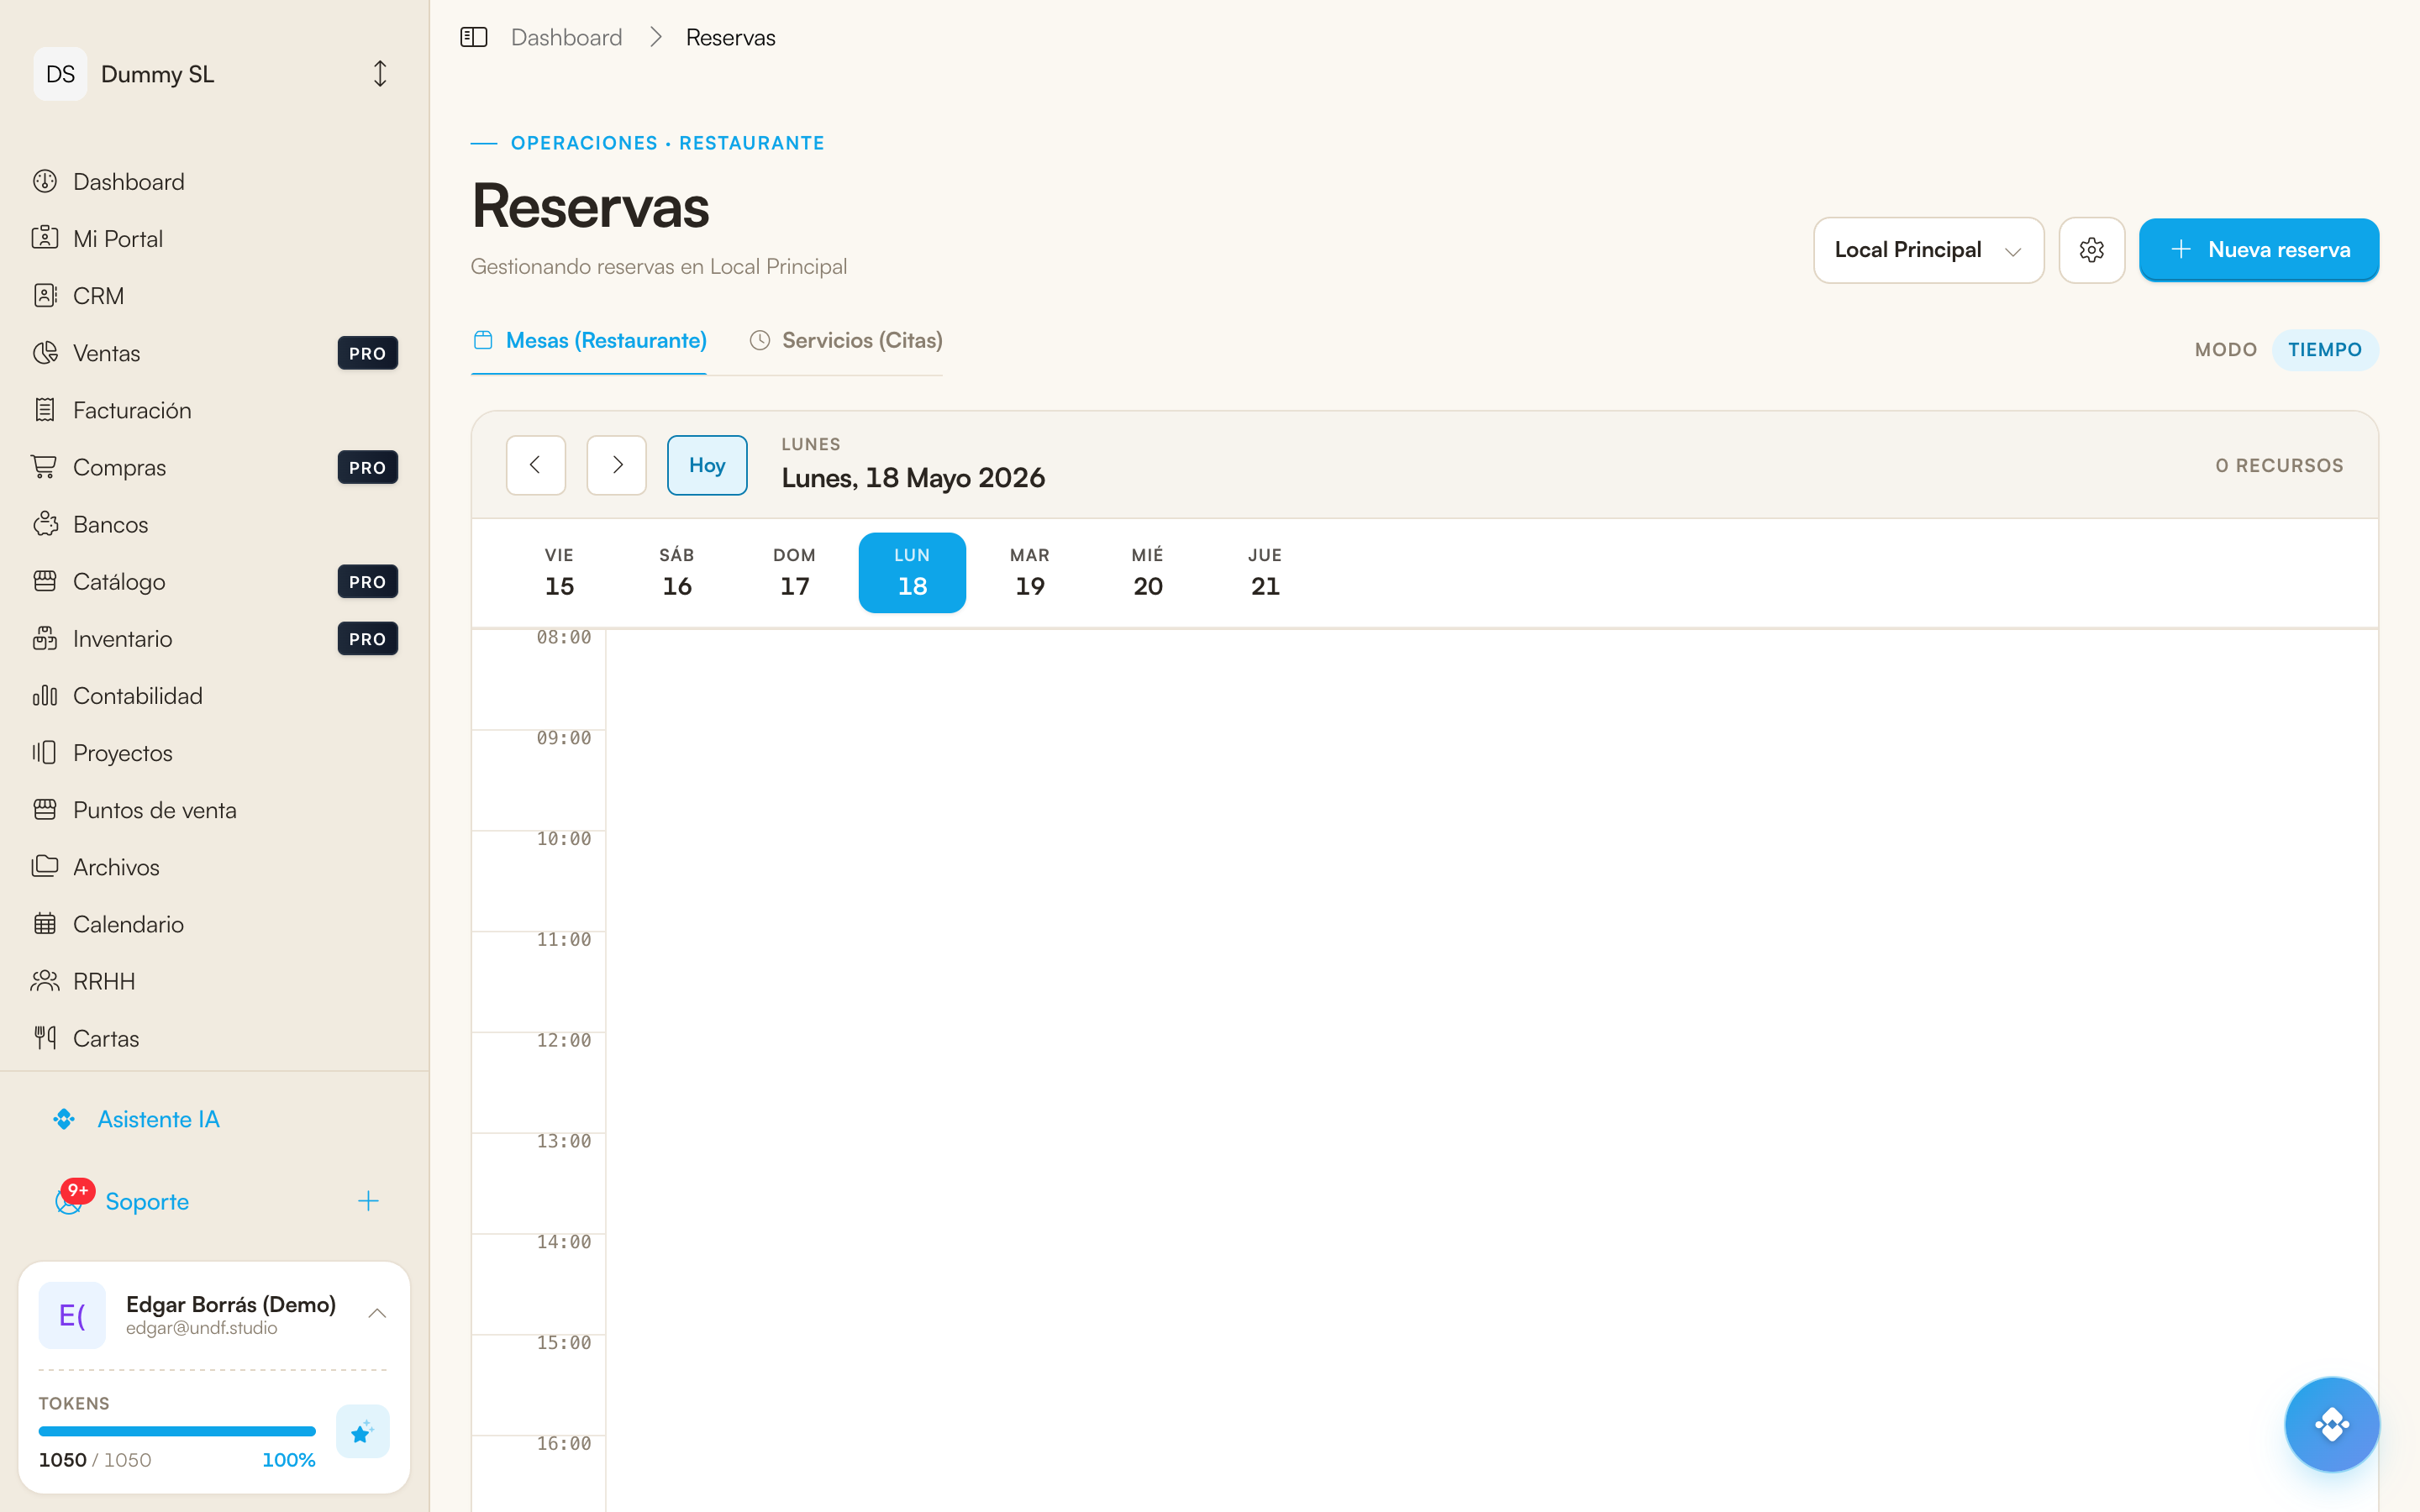The image size is (2420, 1512).
Task: Click the Proyectos kanban icon
Action: (45, 752)
